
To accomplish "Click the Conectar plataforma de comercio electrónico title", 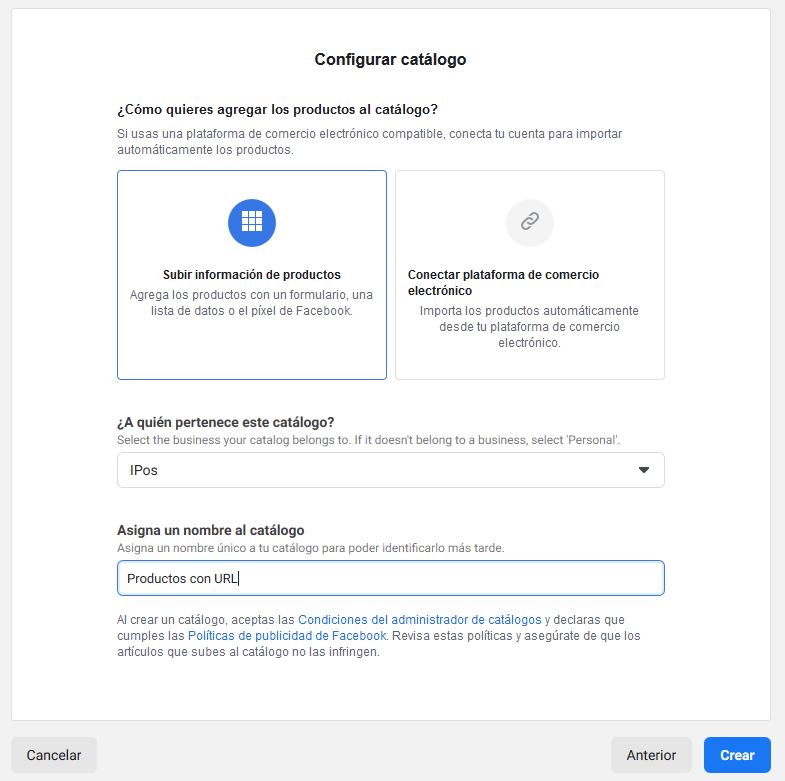I will (503, 283).
